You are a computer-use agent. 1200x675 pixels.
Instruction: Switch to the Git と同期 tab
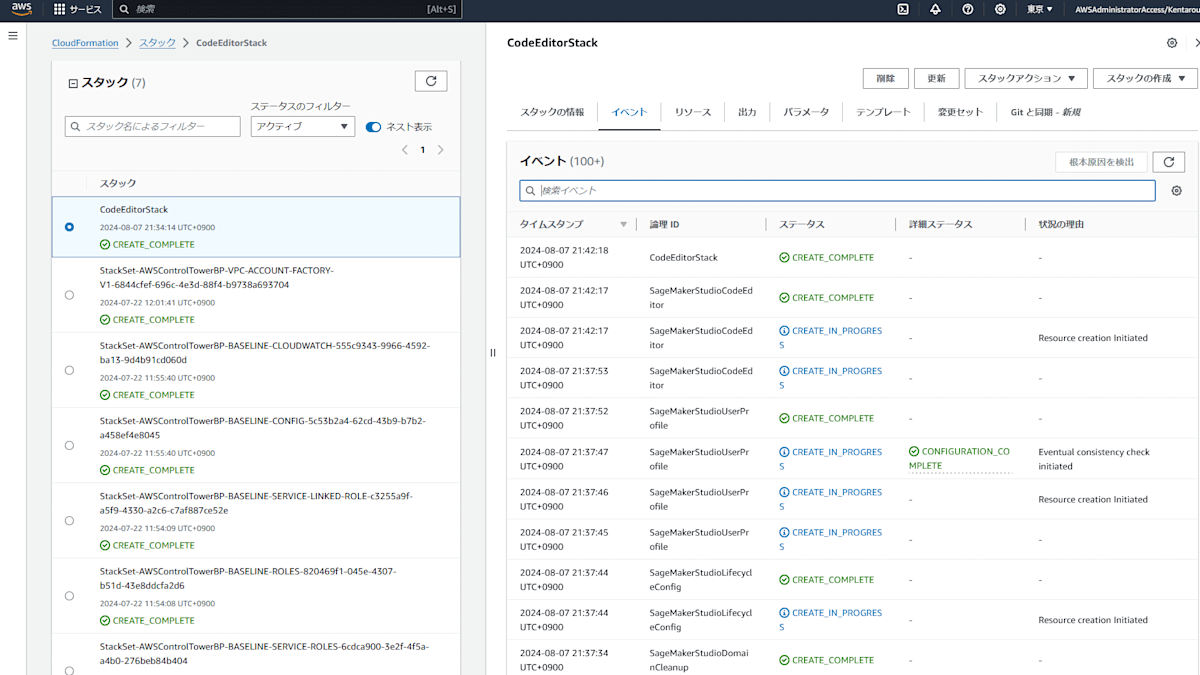click(1045, 112)
